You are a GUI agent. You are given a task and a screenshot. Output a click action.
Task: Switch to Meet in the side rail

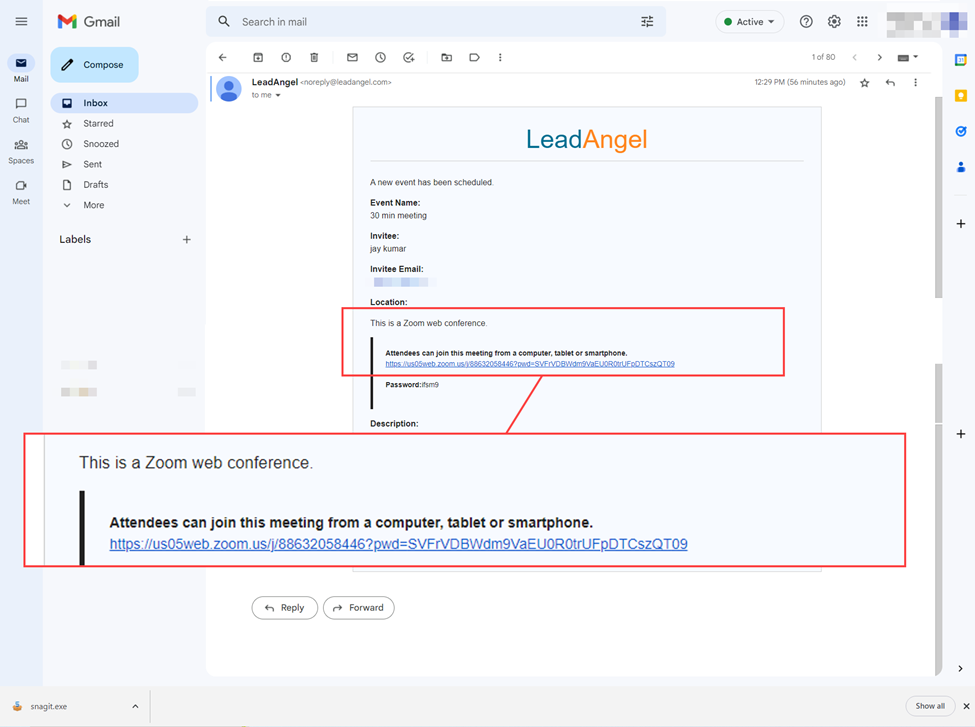coord(21,192)
